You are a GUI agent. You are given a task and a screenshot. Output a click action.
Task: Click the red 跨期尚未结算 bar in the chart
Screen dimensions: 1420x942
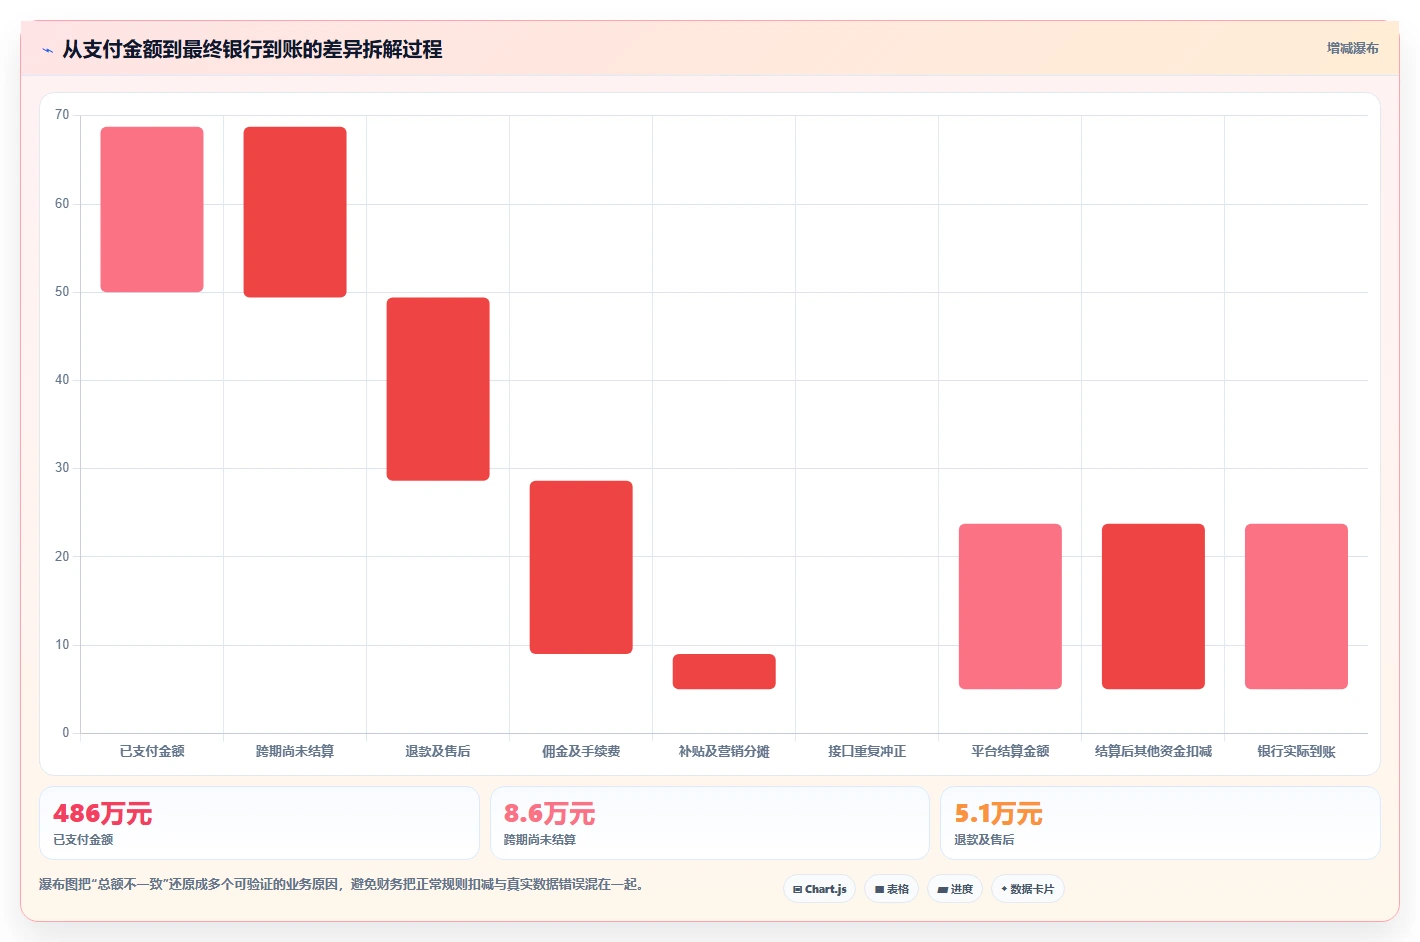coord(295,212)
